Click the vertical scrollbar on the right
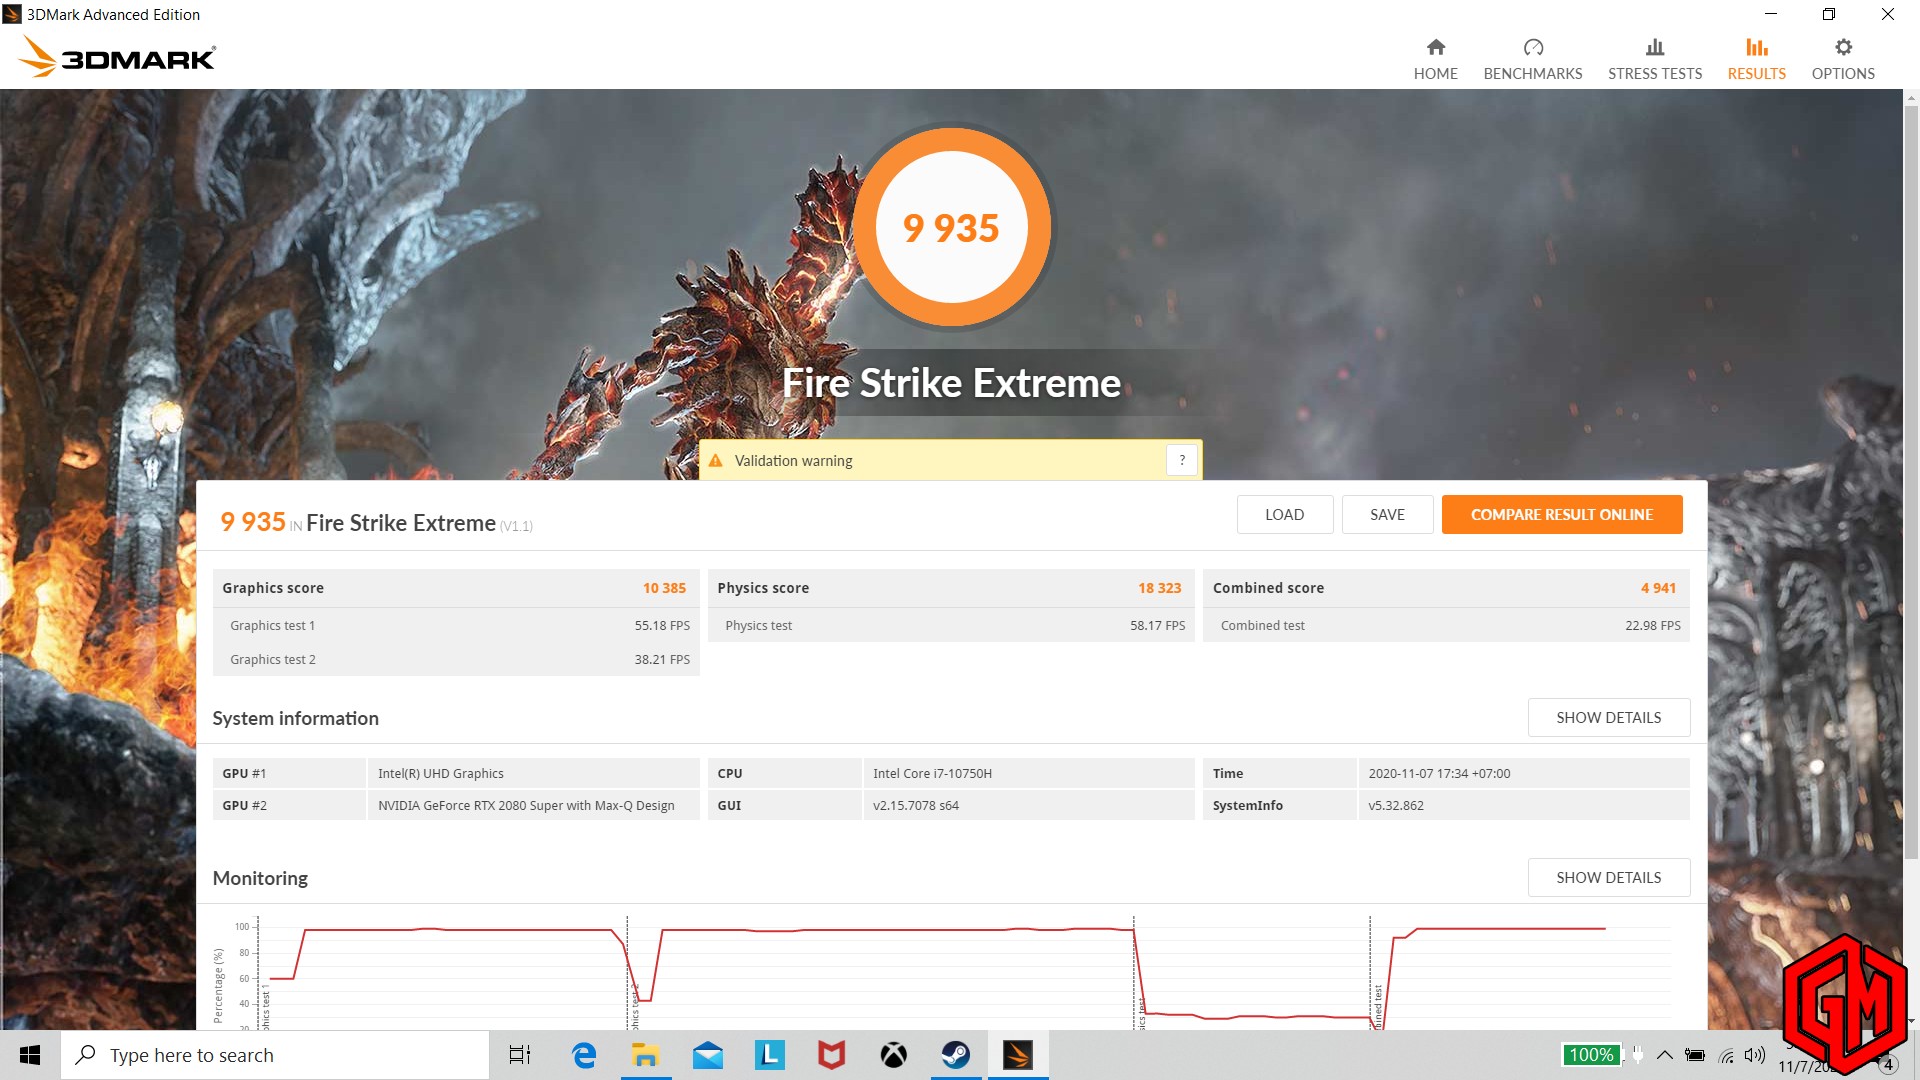This screenshot has width=1920, height=1080. [x=1911, y=480]
